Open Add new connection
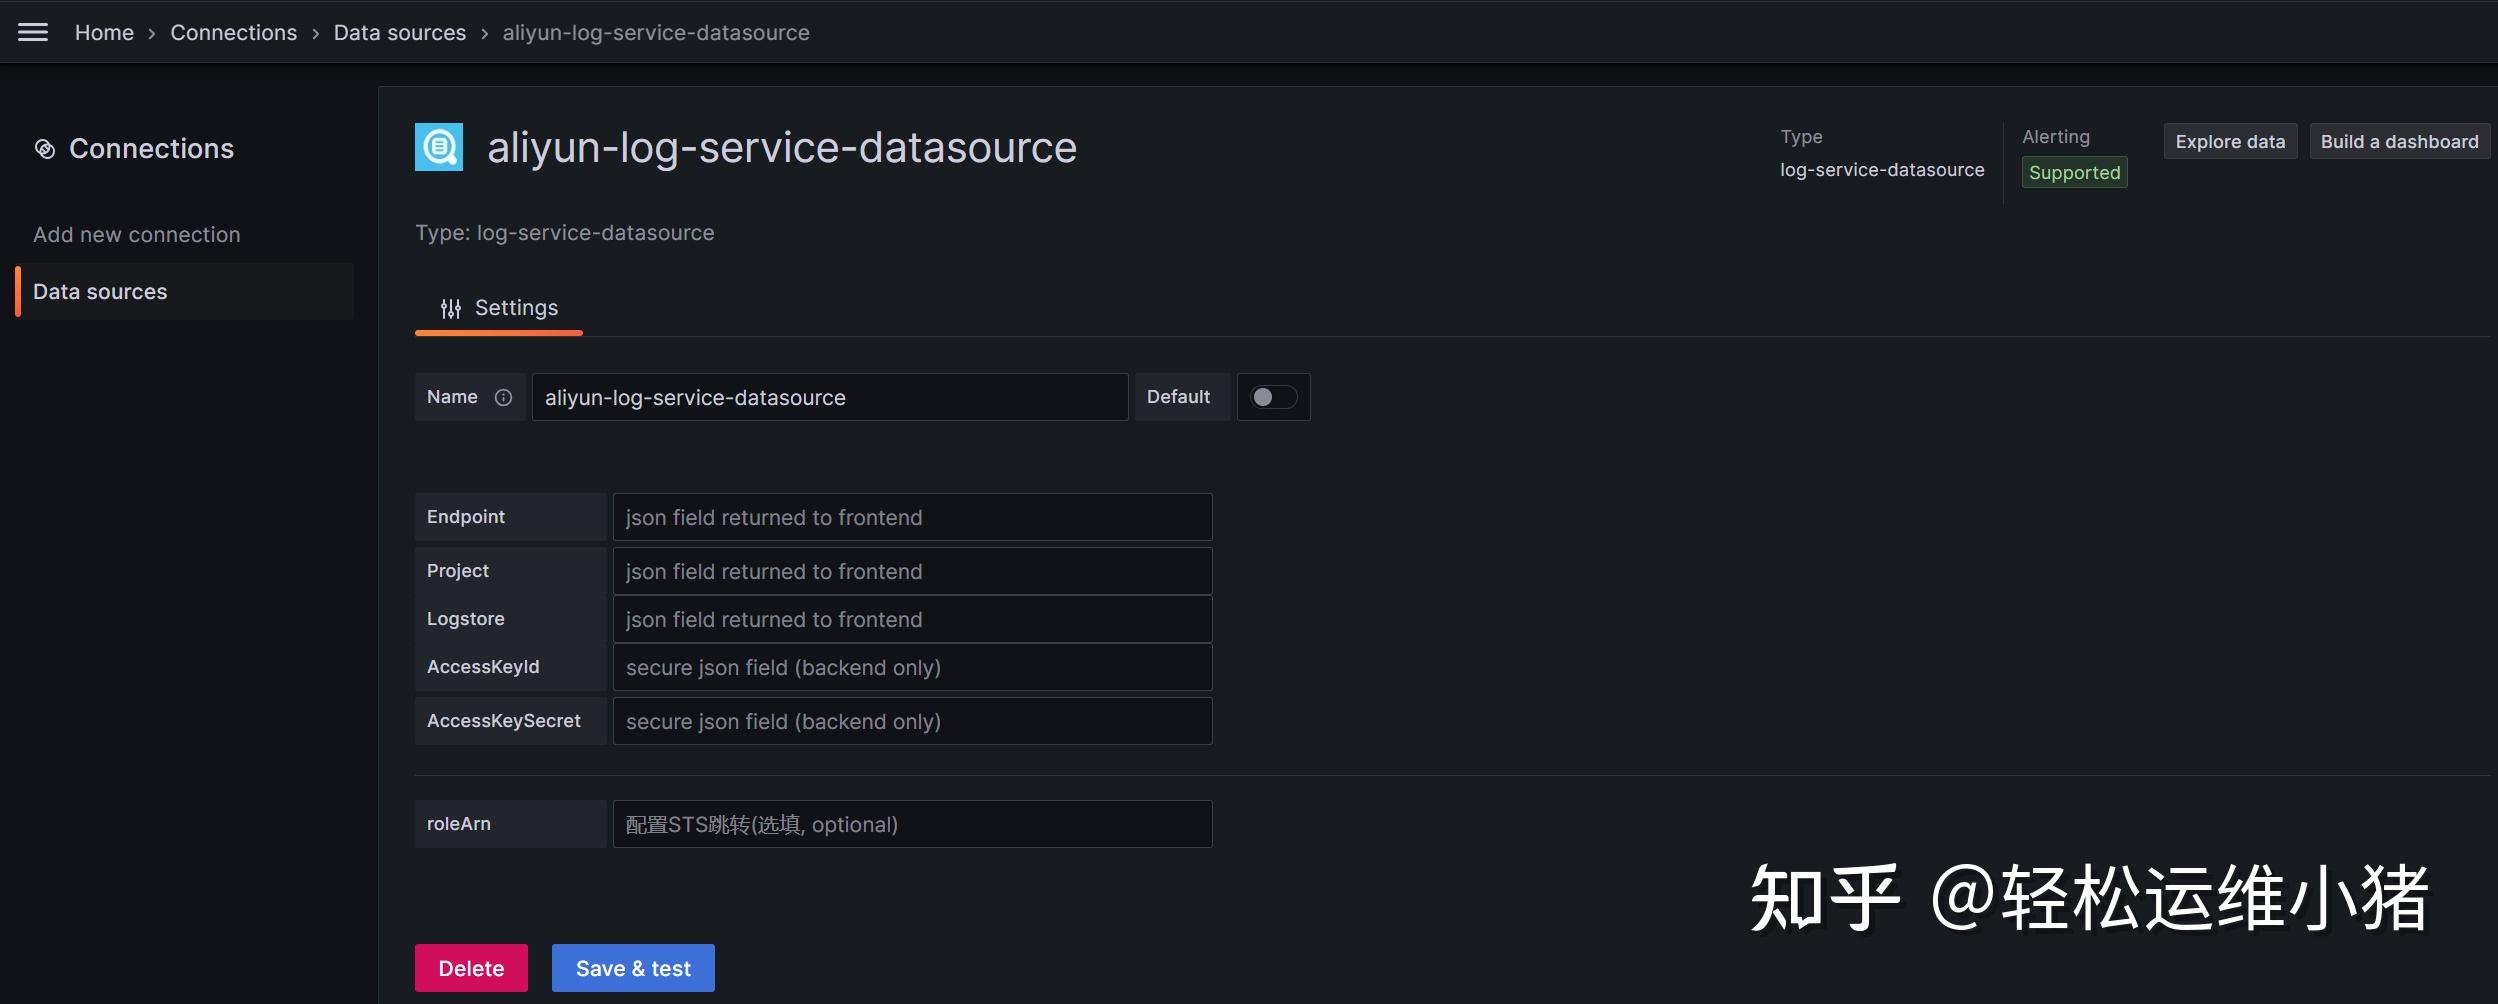 pyautogui.click(x=137, y=234)
